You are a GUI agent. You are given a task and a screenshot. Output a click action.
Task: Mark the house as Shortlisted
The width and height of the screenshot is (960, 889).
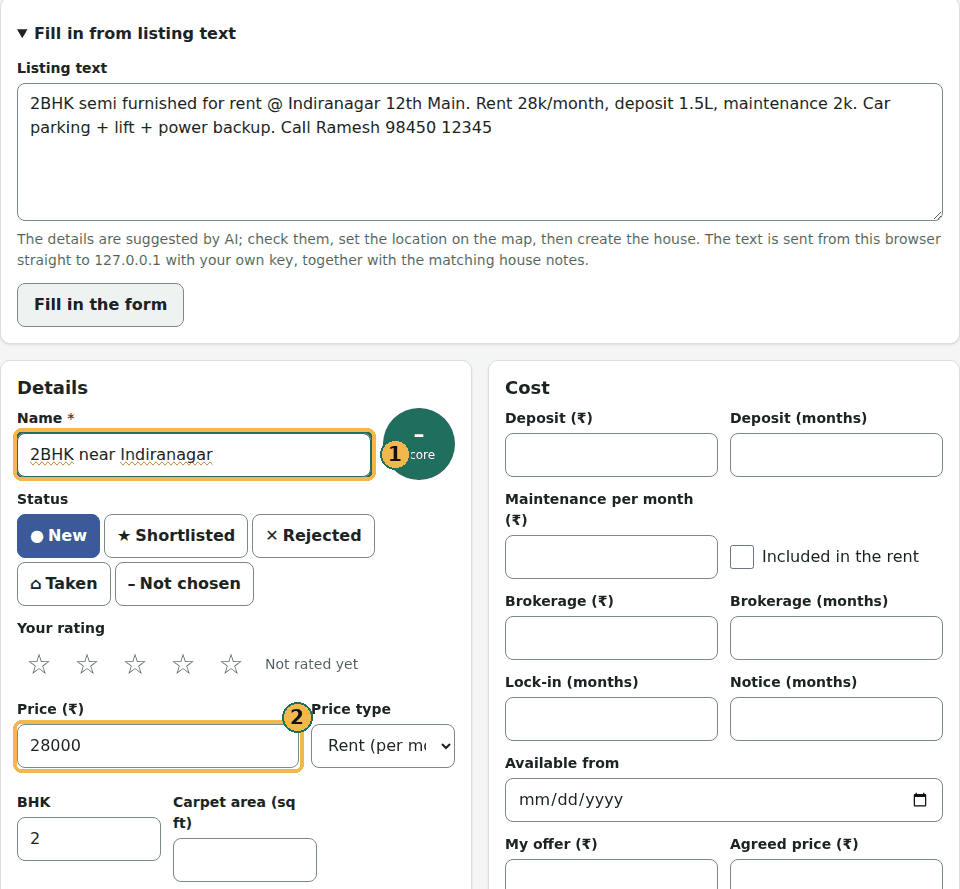(176, 536)
